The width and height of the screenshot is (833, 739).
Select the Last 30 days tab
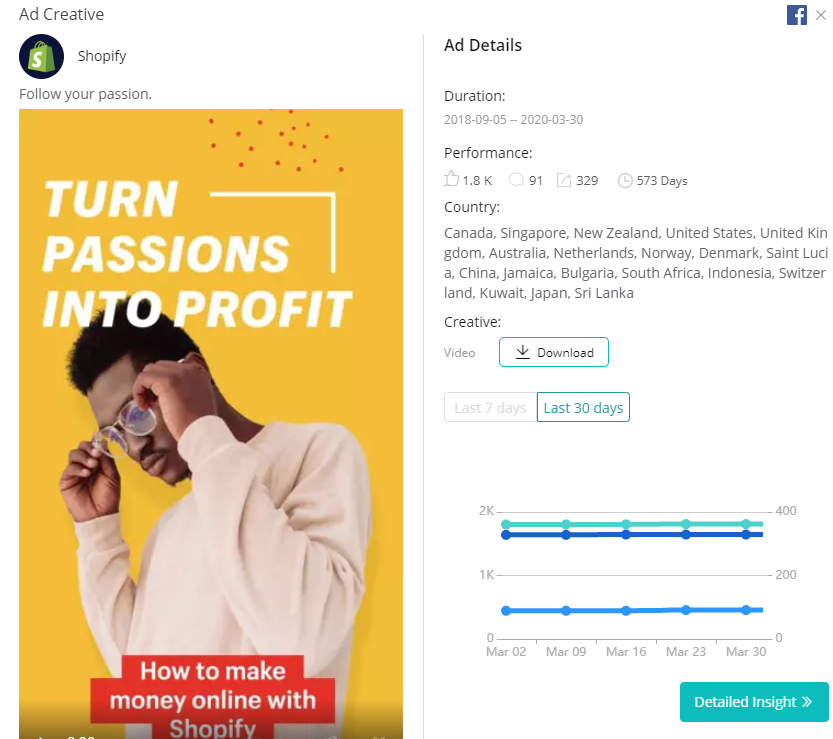[x=583, y=407]
